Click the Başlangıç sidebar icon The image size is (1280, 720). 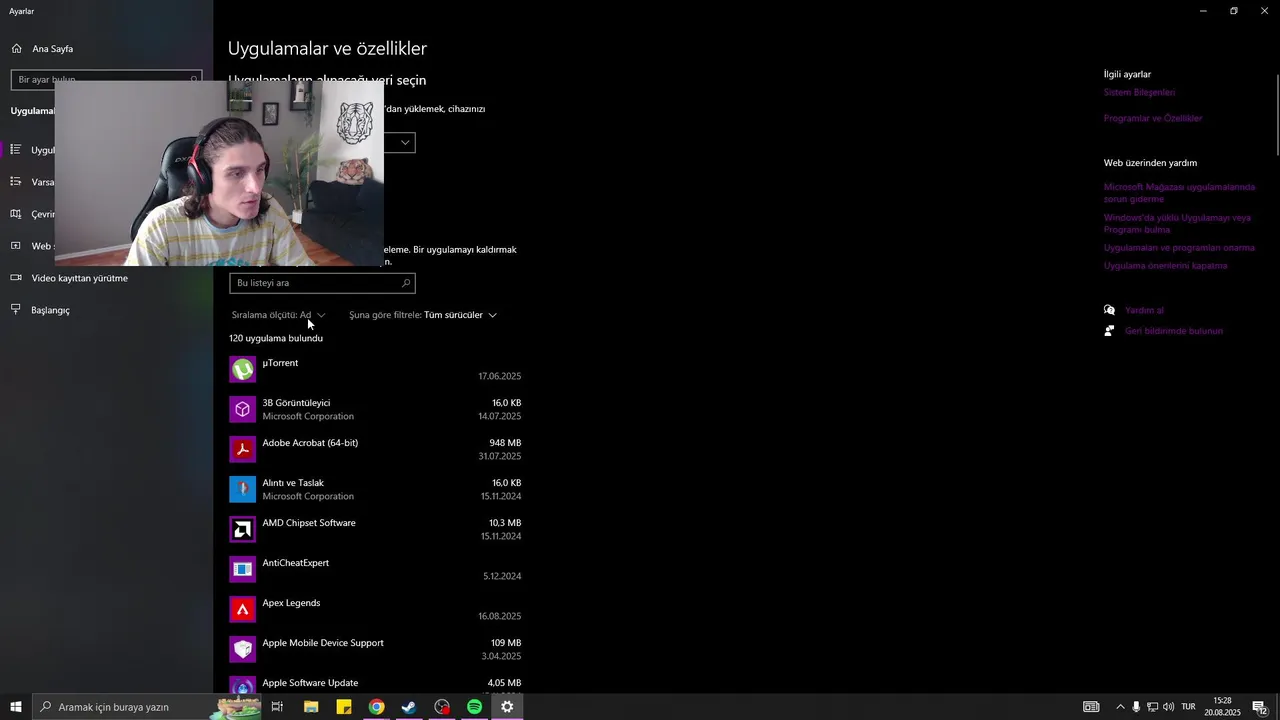click(x=16, y=310)
